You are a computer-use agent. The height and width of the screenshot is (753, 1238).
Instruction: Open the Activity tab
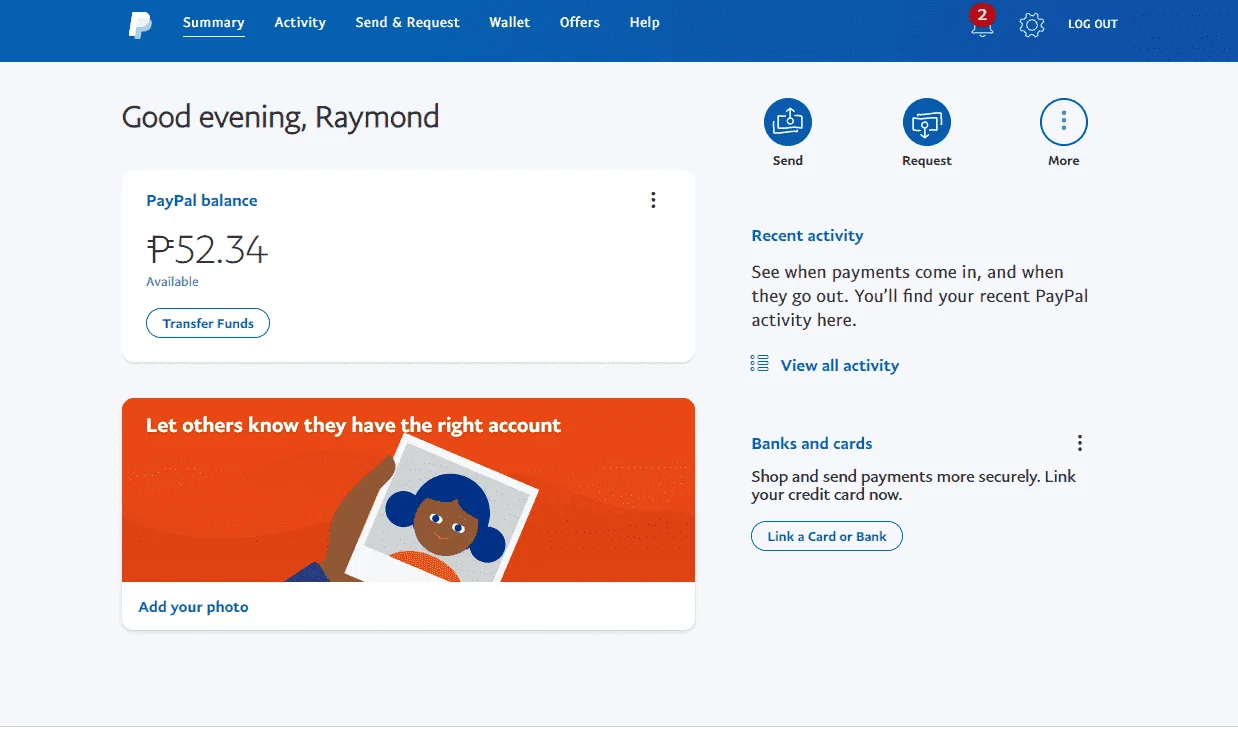coord(300,22)
